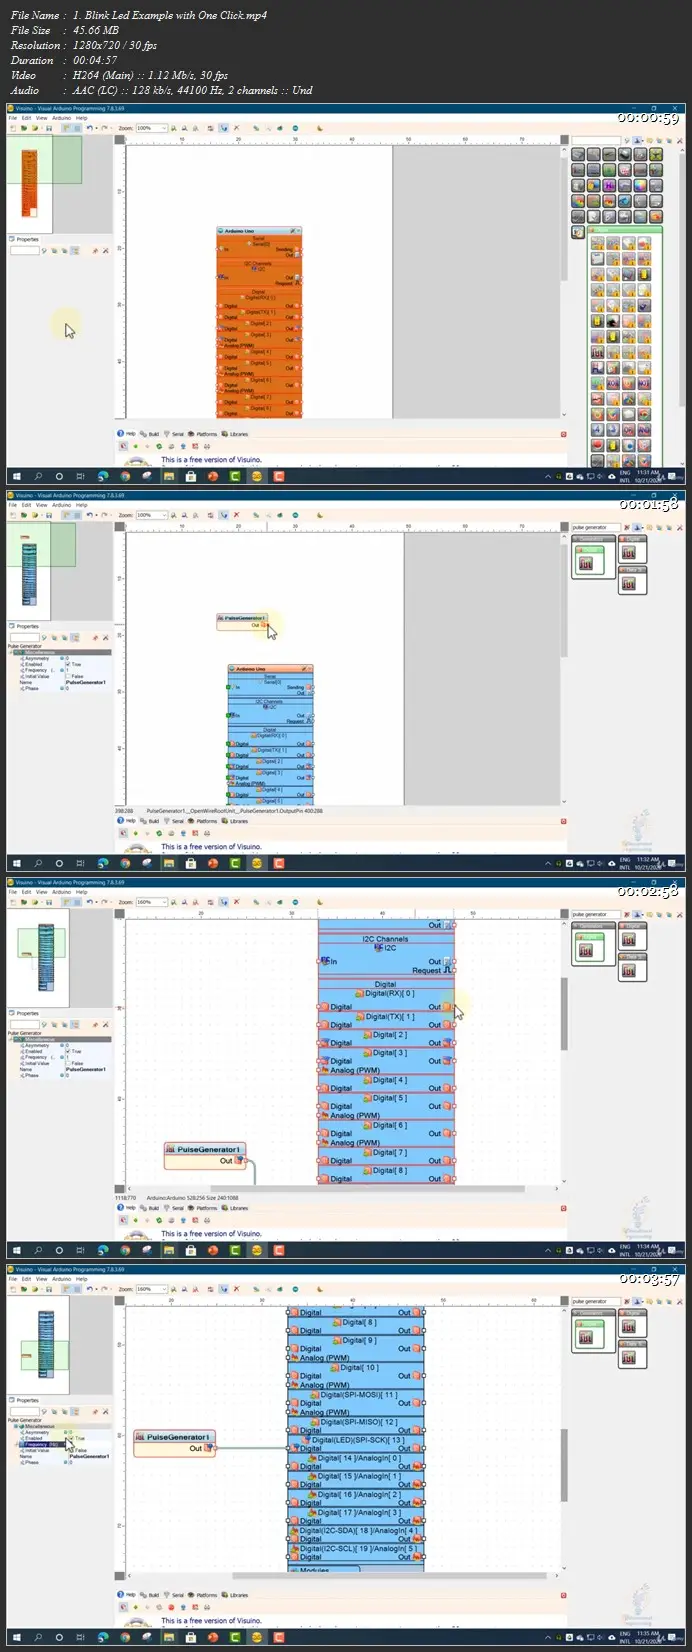This screenshot has height=1652, width=692.
Task: Open the 100% Zoom dropdown in 00:01:58 frame
Action: 165,515
